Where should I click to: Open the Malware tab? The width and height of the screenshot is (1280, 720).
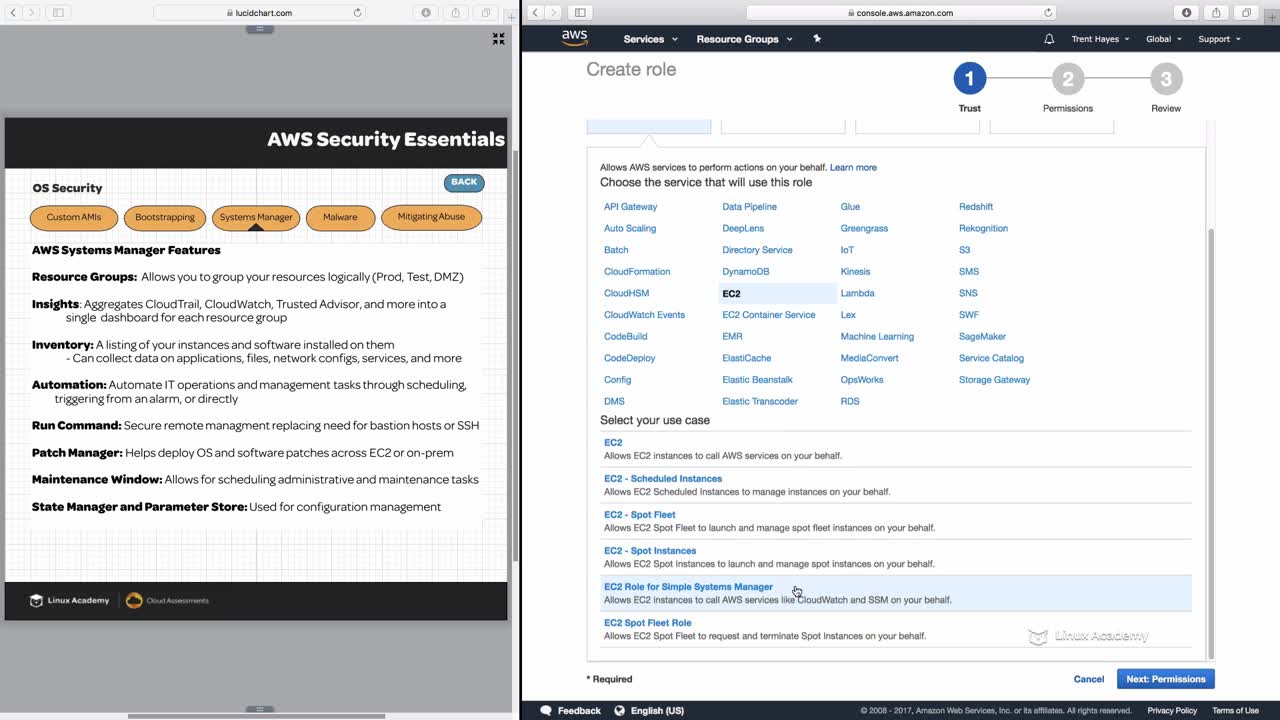[340, 217]
